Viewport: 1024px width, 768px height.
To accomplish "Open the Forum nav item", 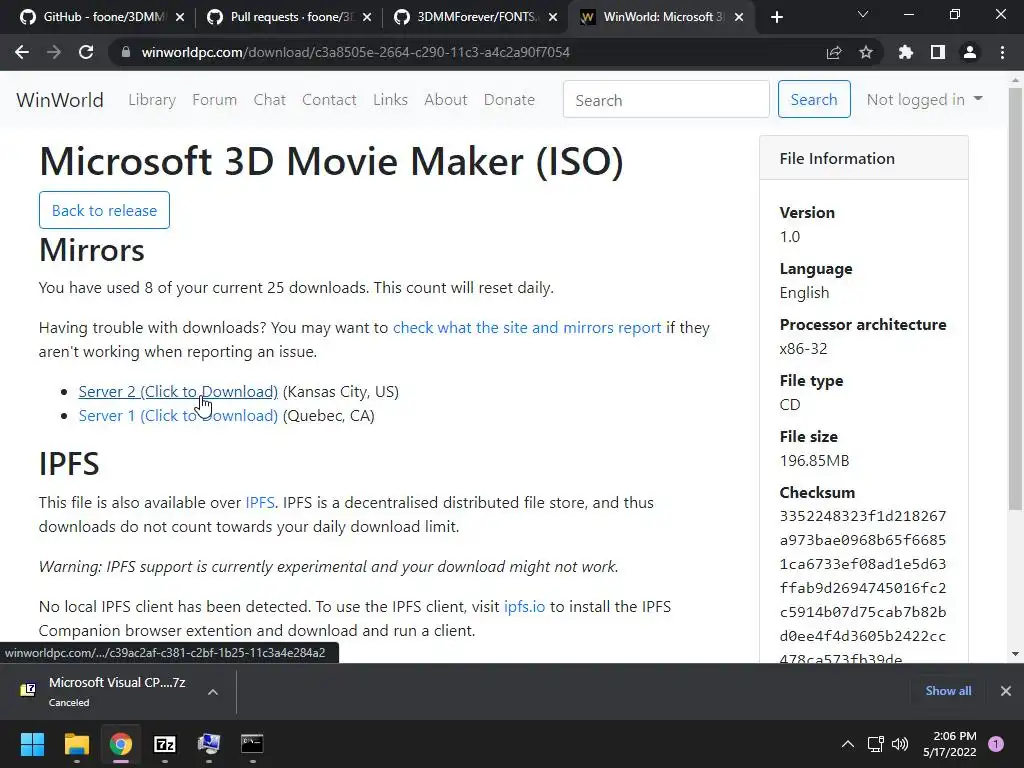I will pyautogui.click(x=214, y=100).
